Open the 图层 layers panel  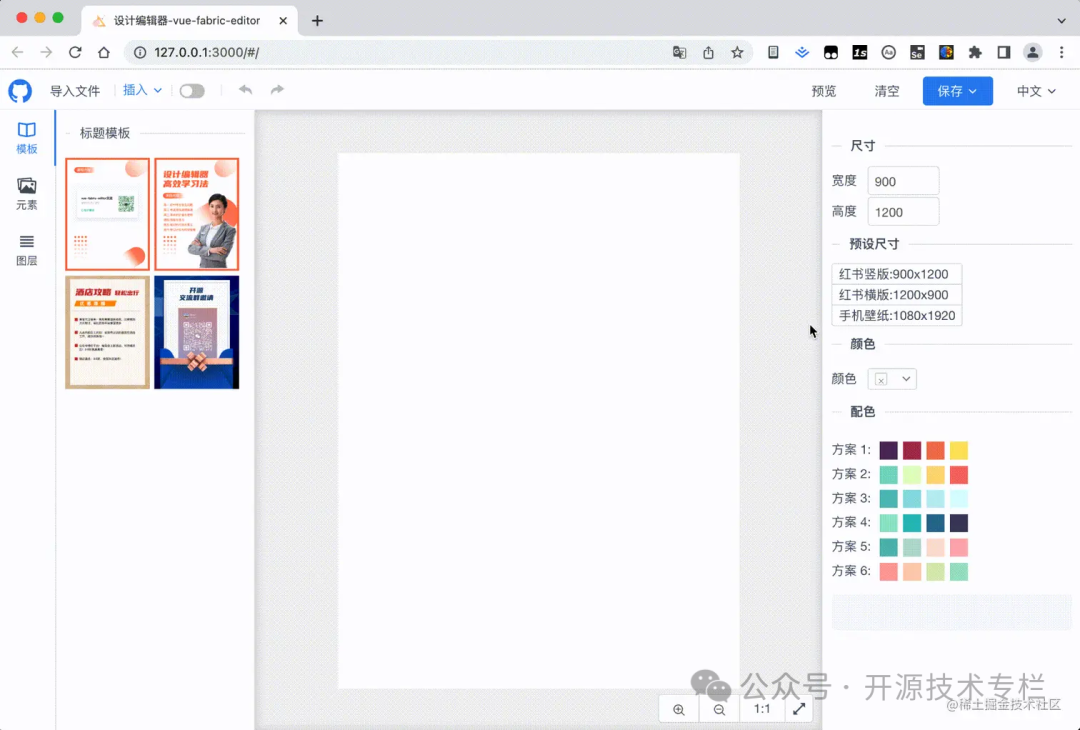click(27, 250)
